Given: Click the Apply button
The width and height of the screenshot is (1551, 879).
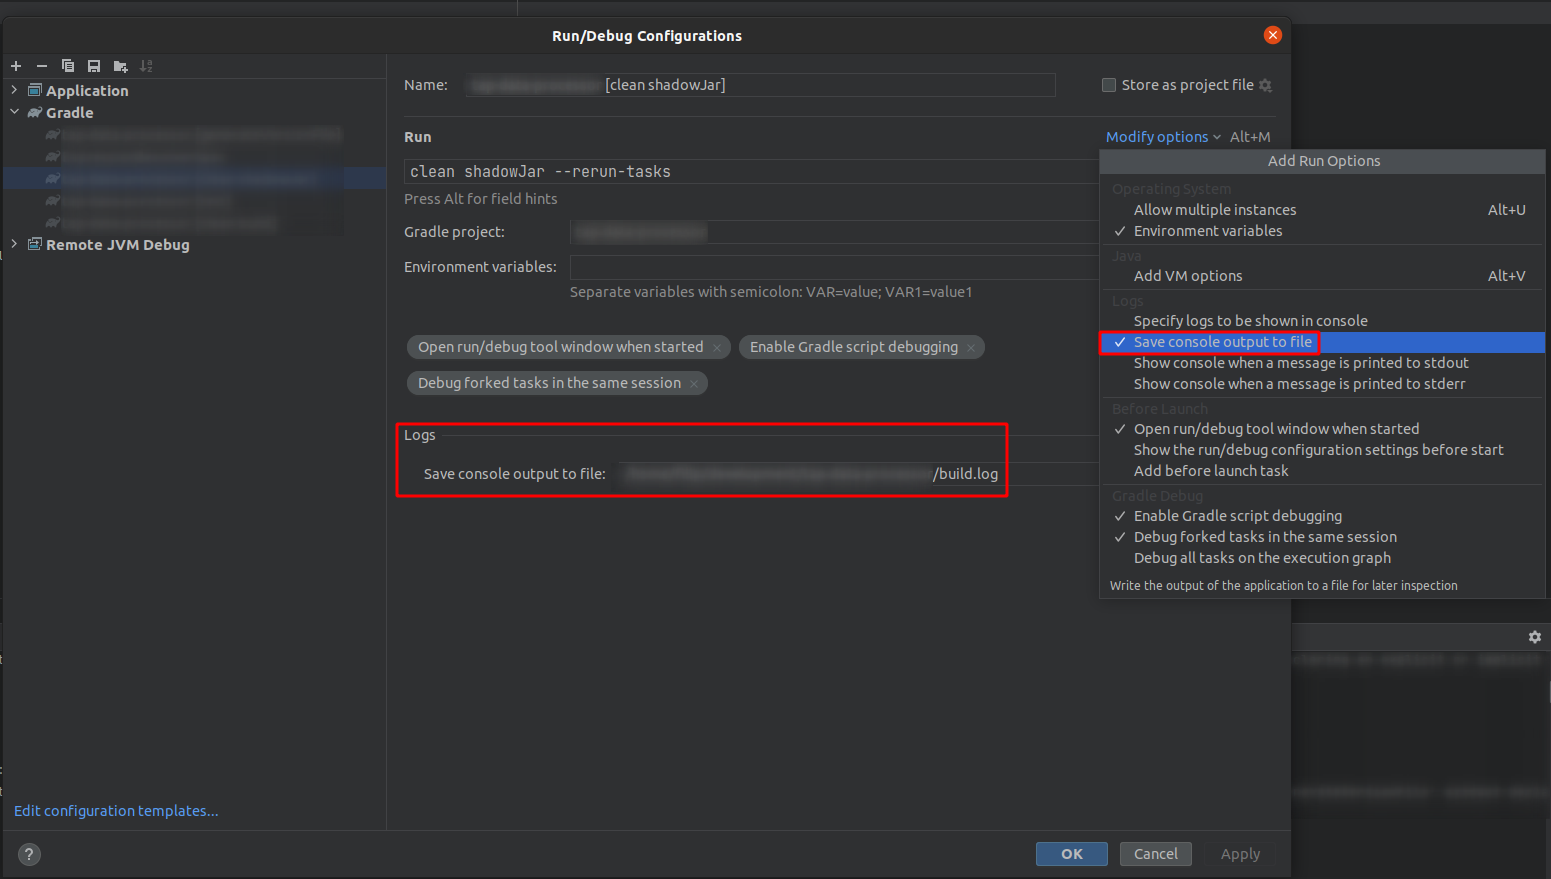Looking at the screenshot, I should click(x=1240, y=854).
